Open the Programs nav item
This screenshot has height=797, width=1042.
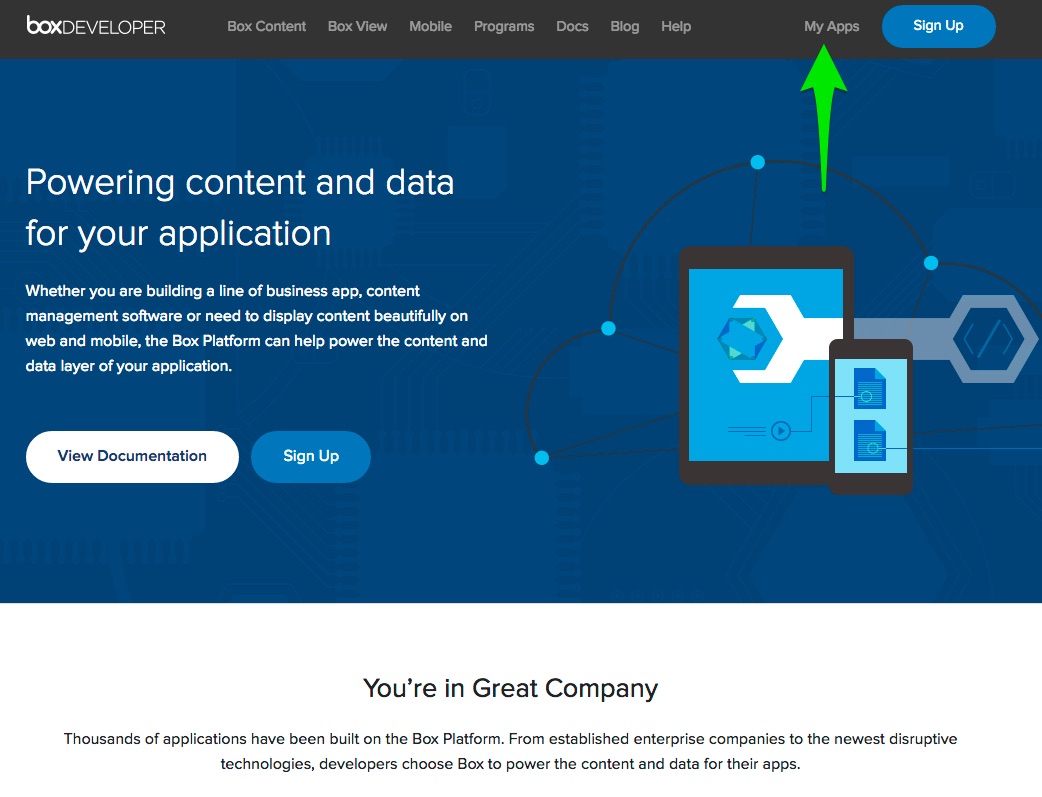pyautogui.click(x=504, y=27)
